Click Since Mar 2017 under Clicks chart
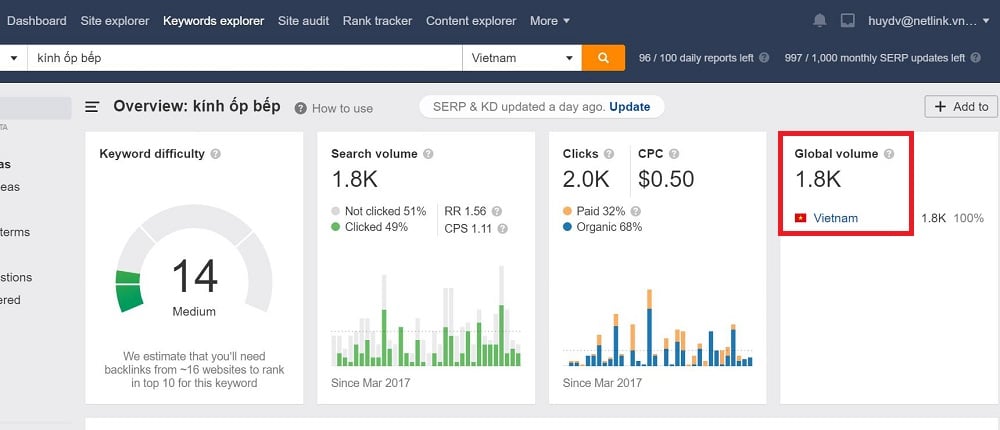Viewport: 1000px width, 430px height. pyautogui.click(x=602, y=383)
